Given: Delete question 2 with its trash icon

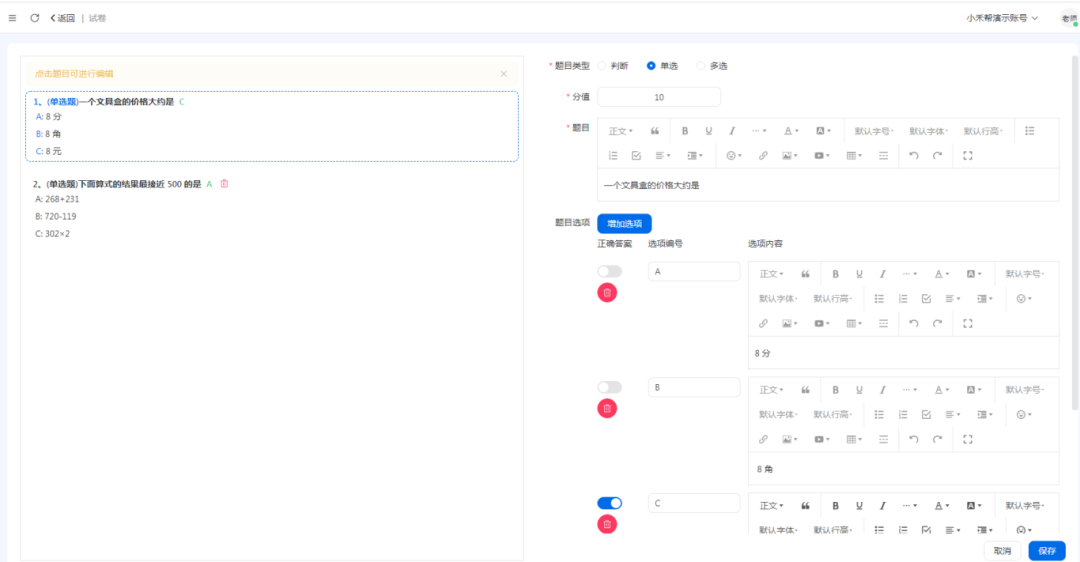Looking at the screenshot, I should 225,184.
